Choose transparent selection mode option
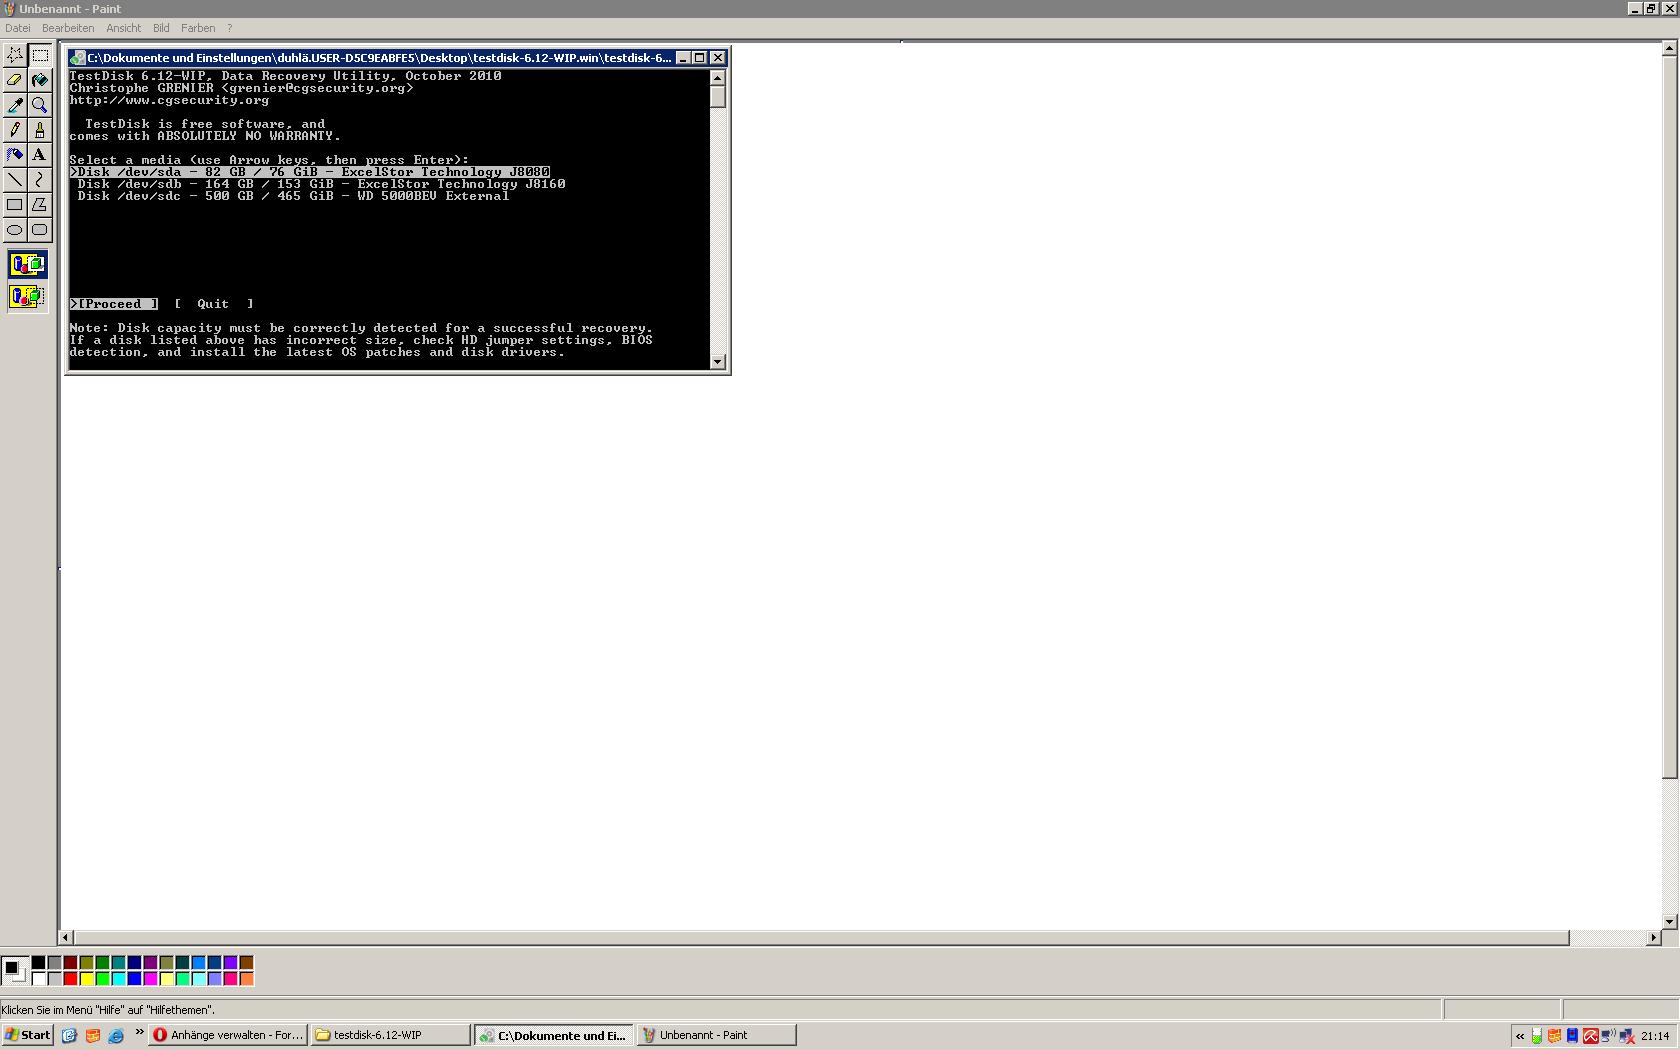This screenshot has height=1050, width=1680. tap(27, 297)
